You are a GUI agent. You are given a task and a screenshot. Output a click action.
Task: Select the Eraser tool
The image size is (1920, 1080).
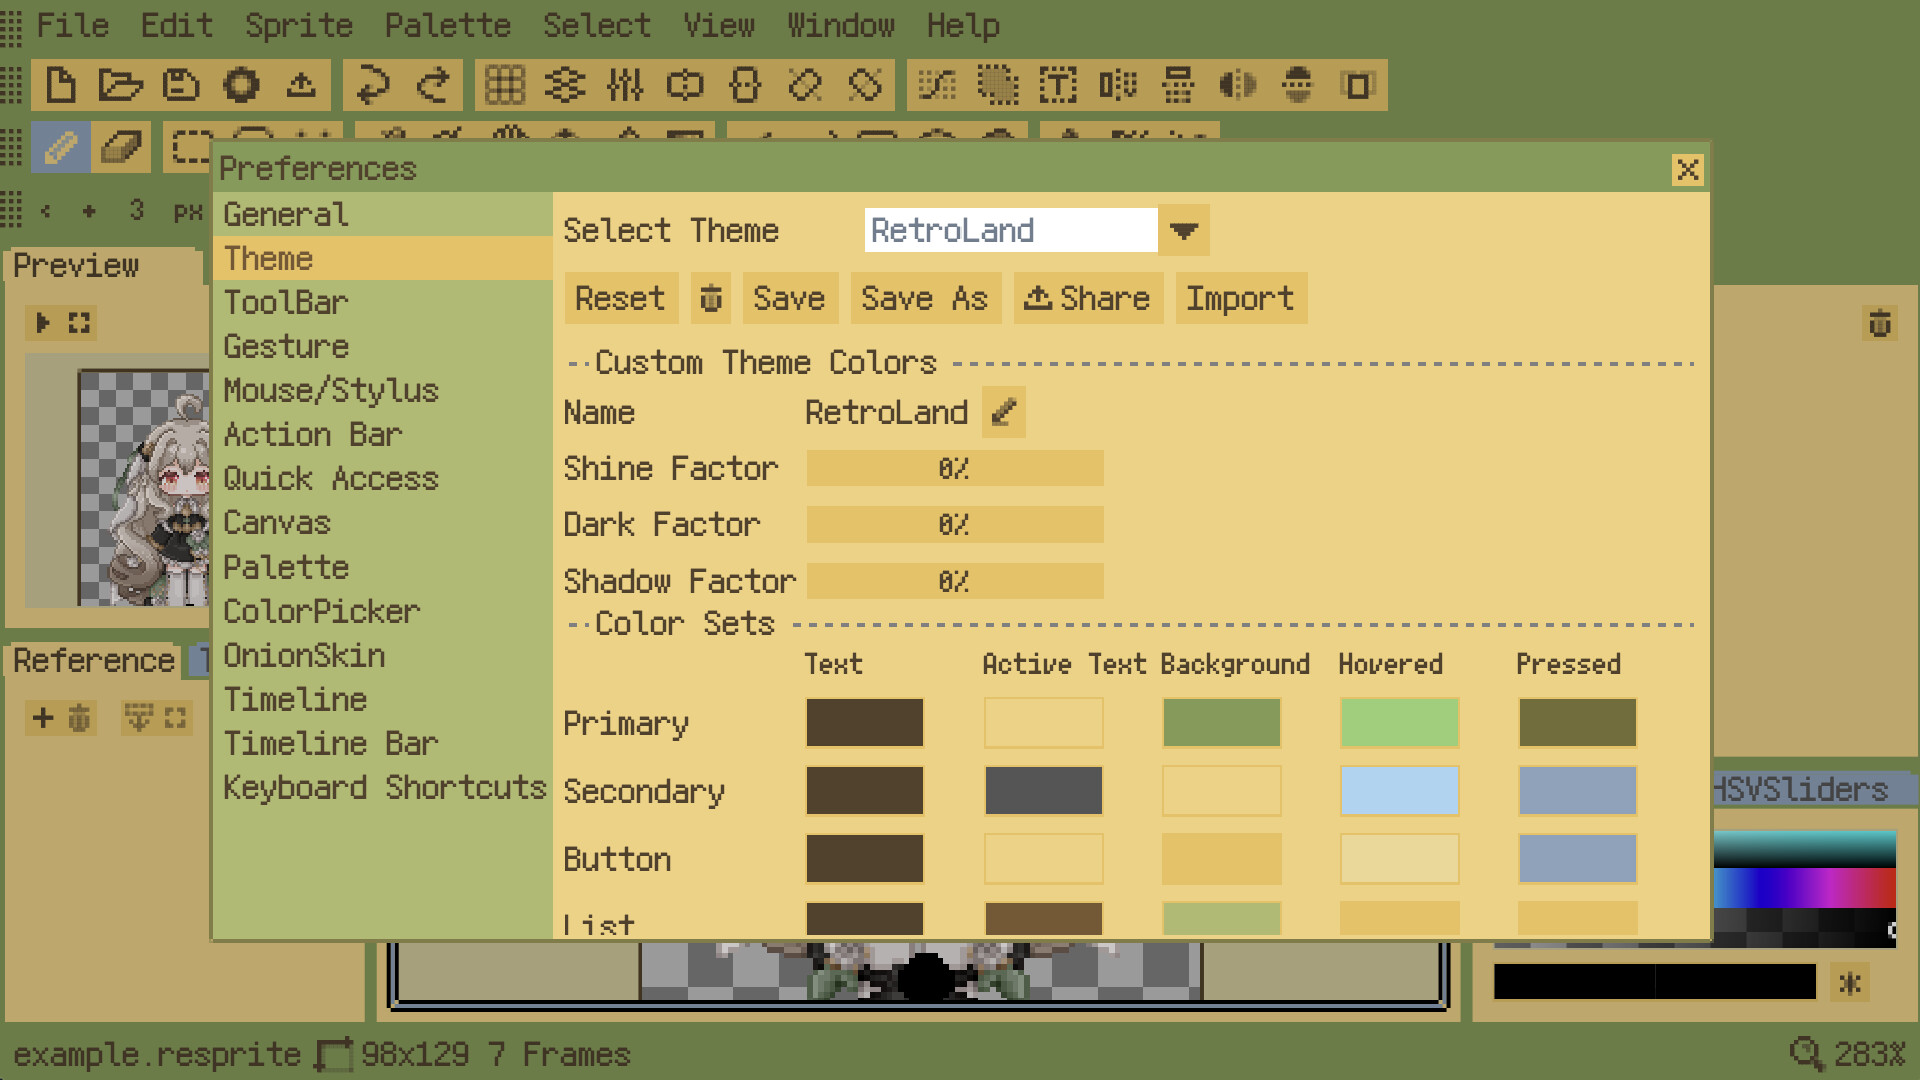pyautogui.click(x=121, y=148)
